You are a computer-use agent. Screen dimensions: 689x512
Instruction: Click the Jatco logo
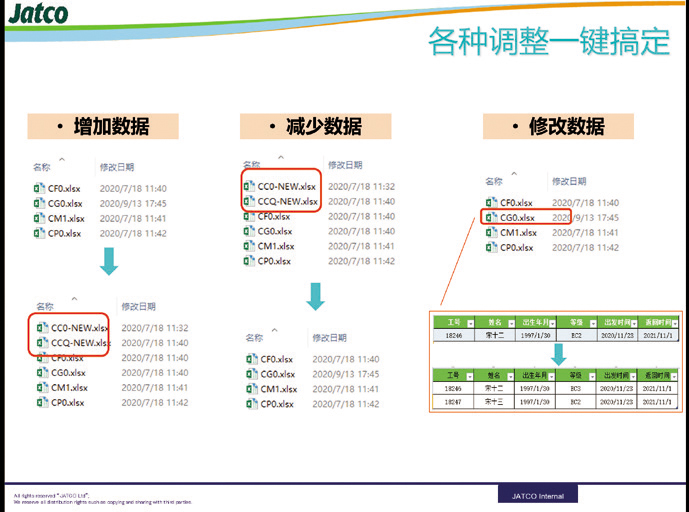pyautogui.click(x=38, y=14)
